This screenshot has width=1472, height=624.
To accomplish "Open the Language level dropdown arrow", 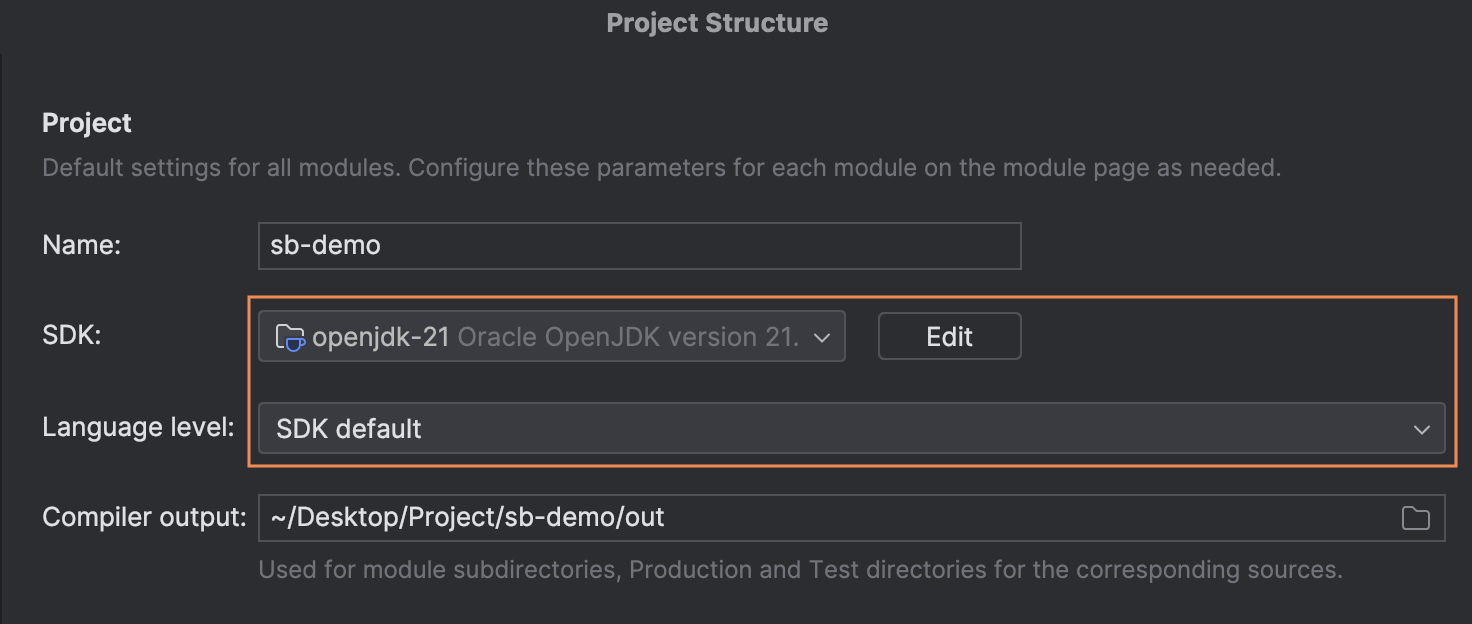I will click(x=1421, y=430).
